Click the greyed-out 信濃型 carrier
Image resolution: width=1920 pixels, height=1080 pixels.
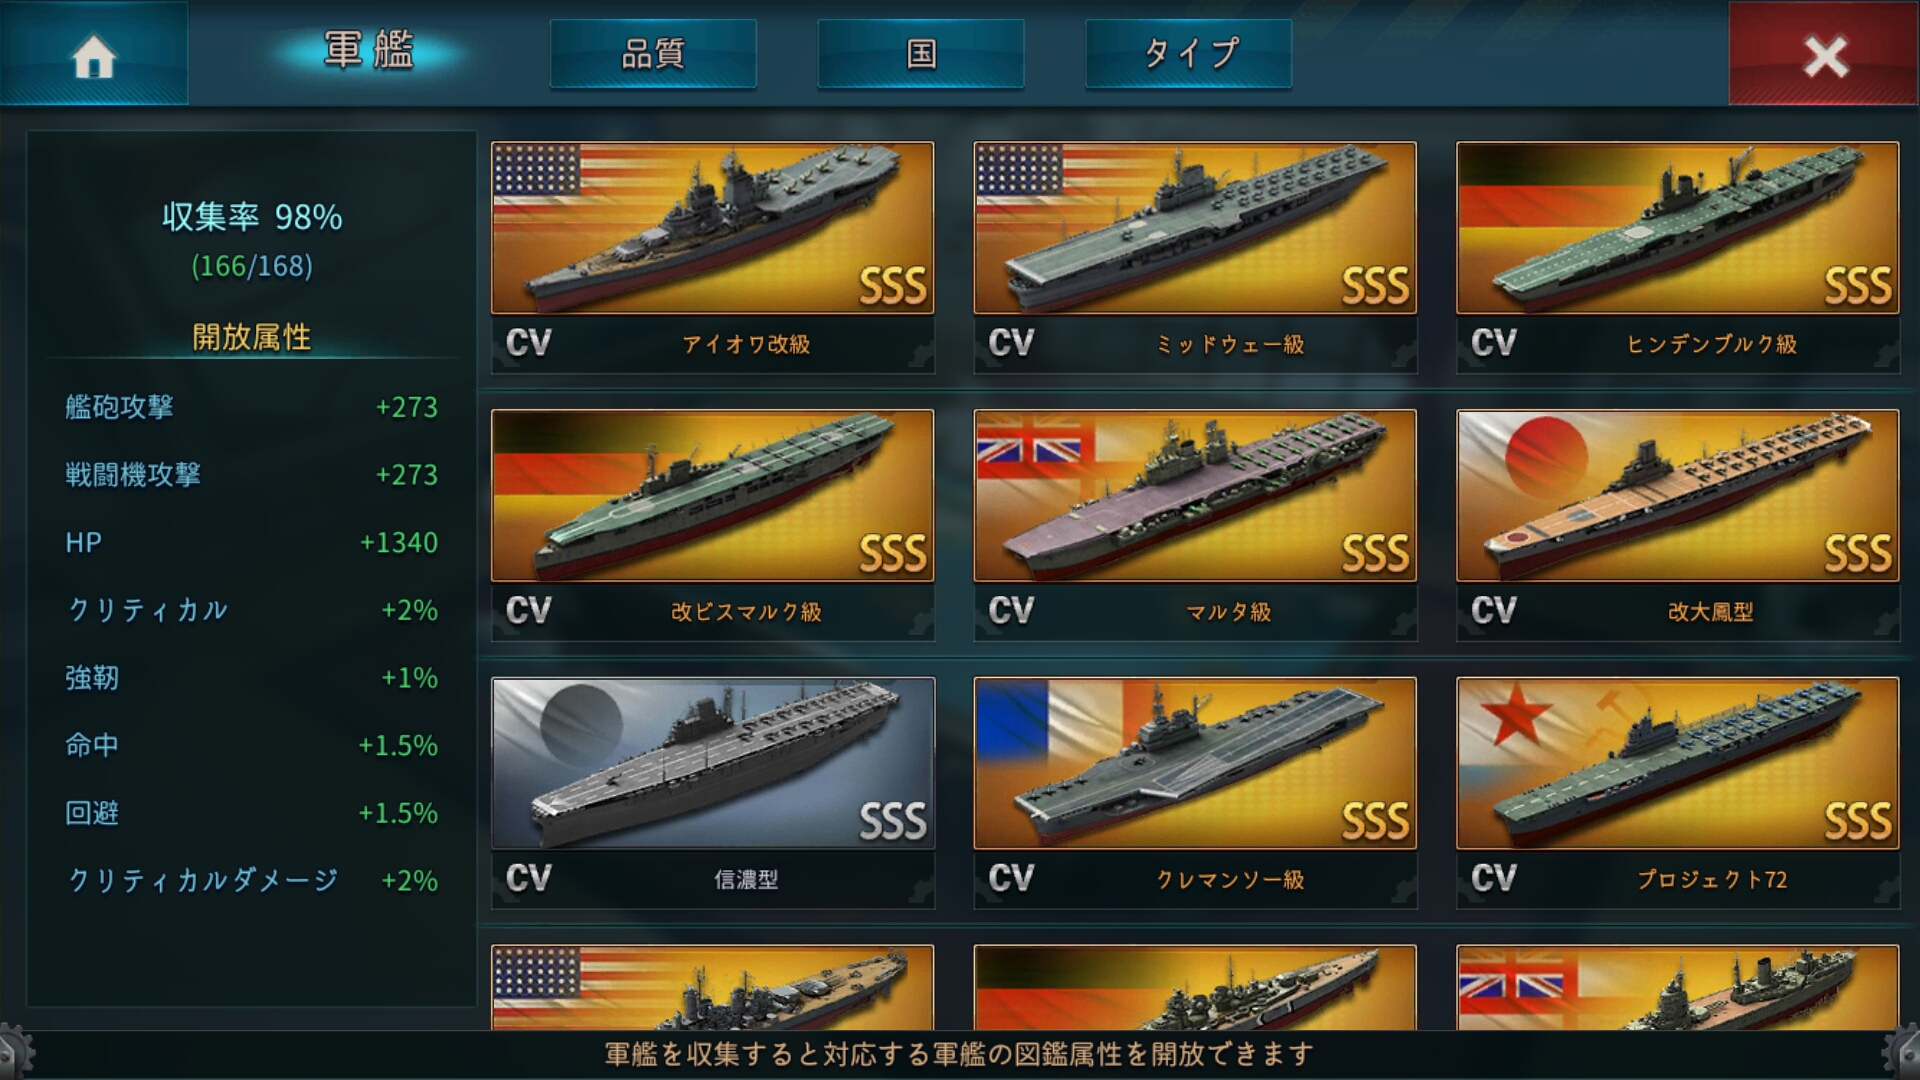coord(713,793)
